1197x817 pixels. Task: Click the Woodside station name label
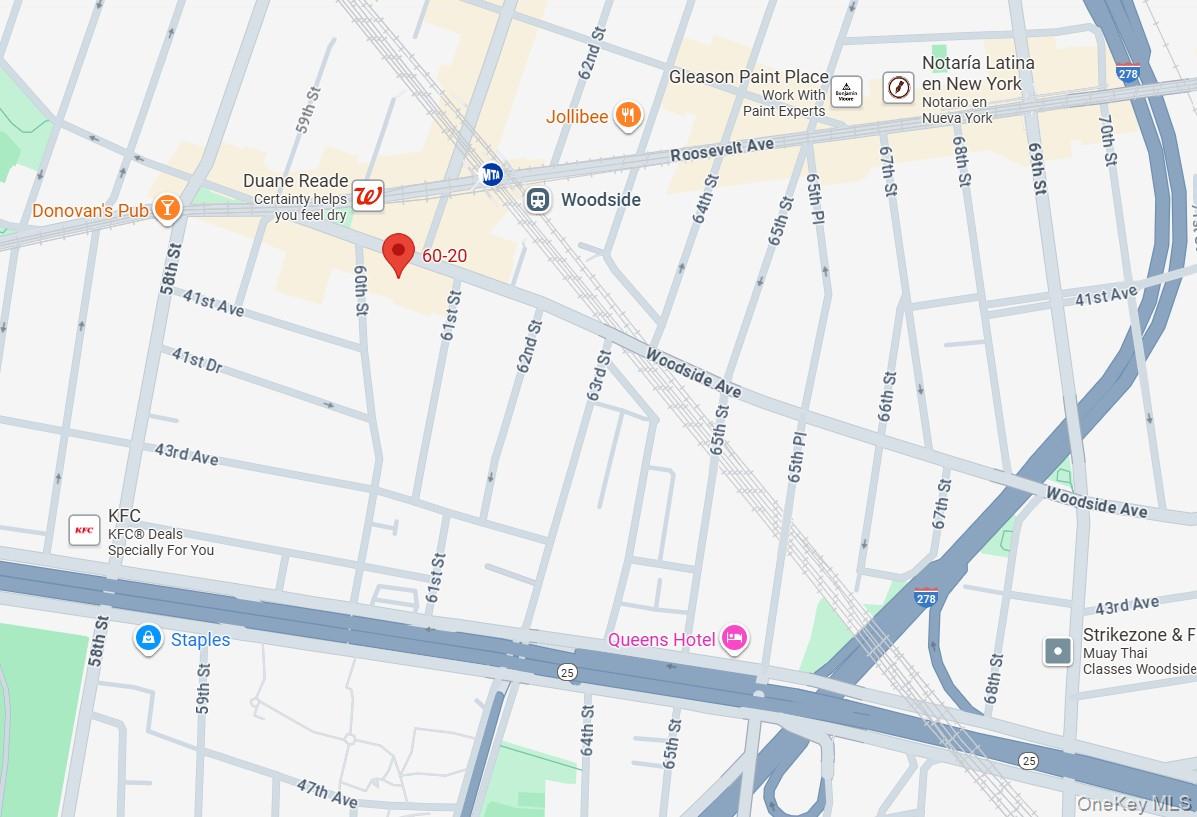pyautogui.click(x=601, y=200)
